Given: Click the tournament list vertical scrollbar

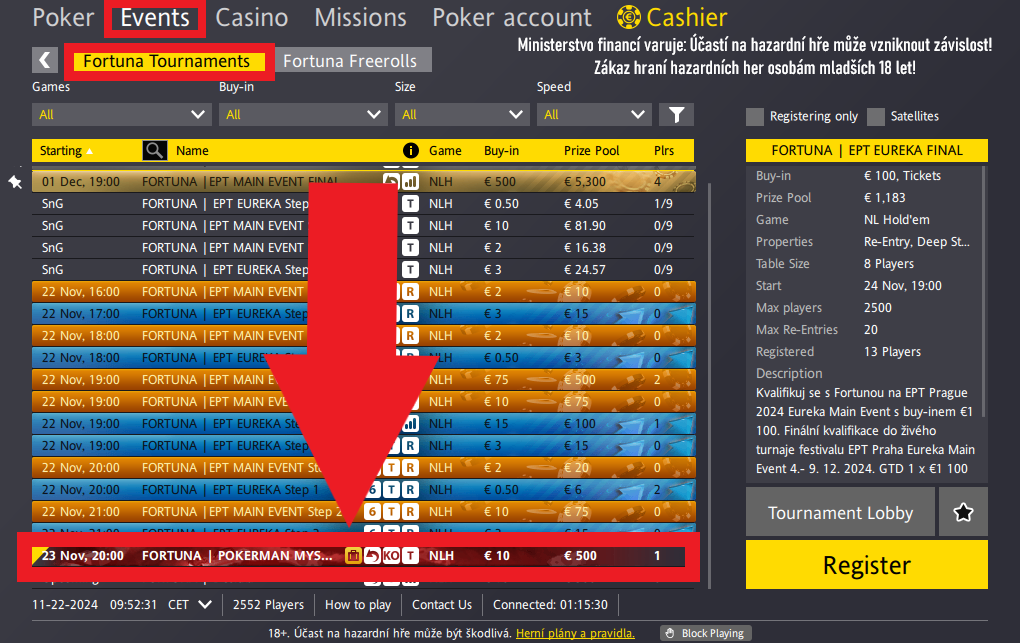Looking at the screenshot, I should pos(708,384).
